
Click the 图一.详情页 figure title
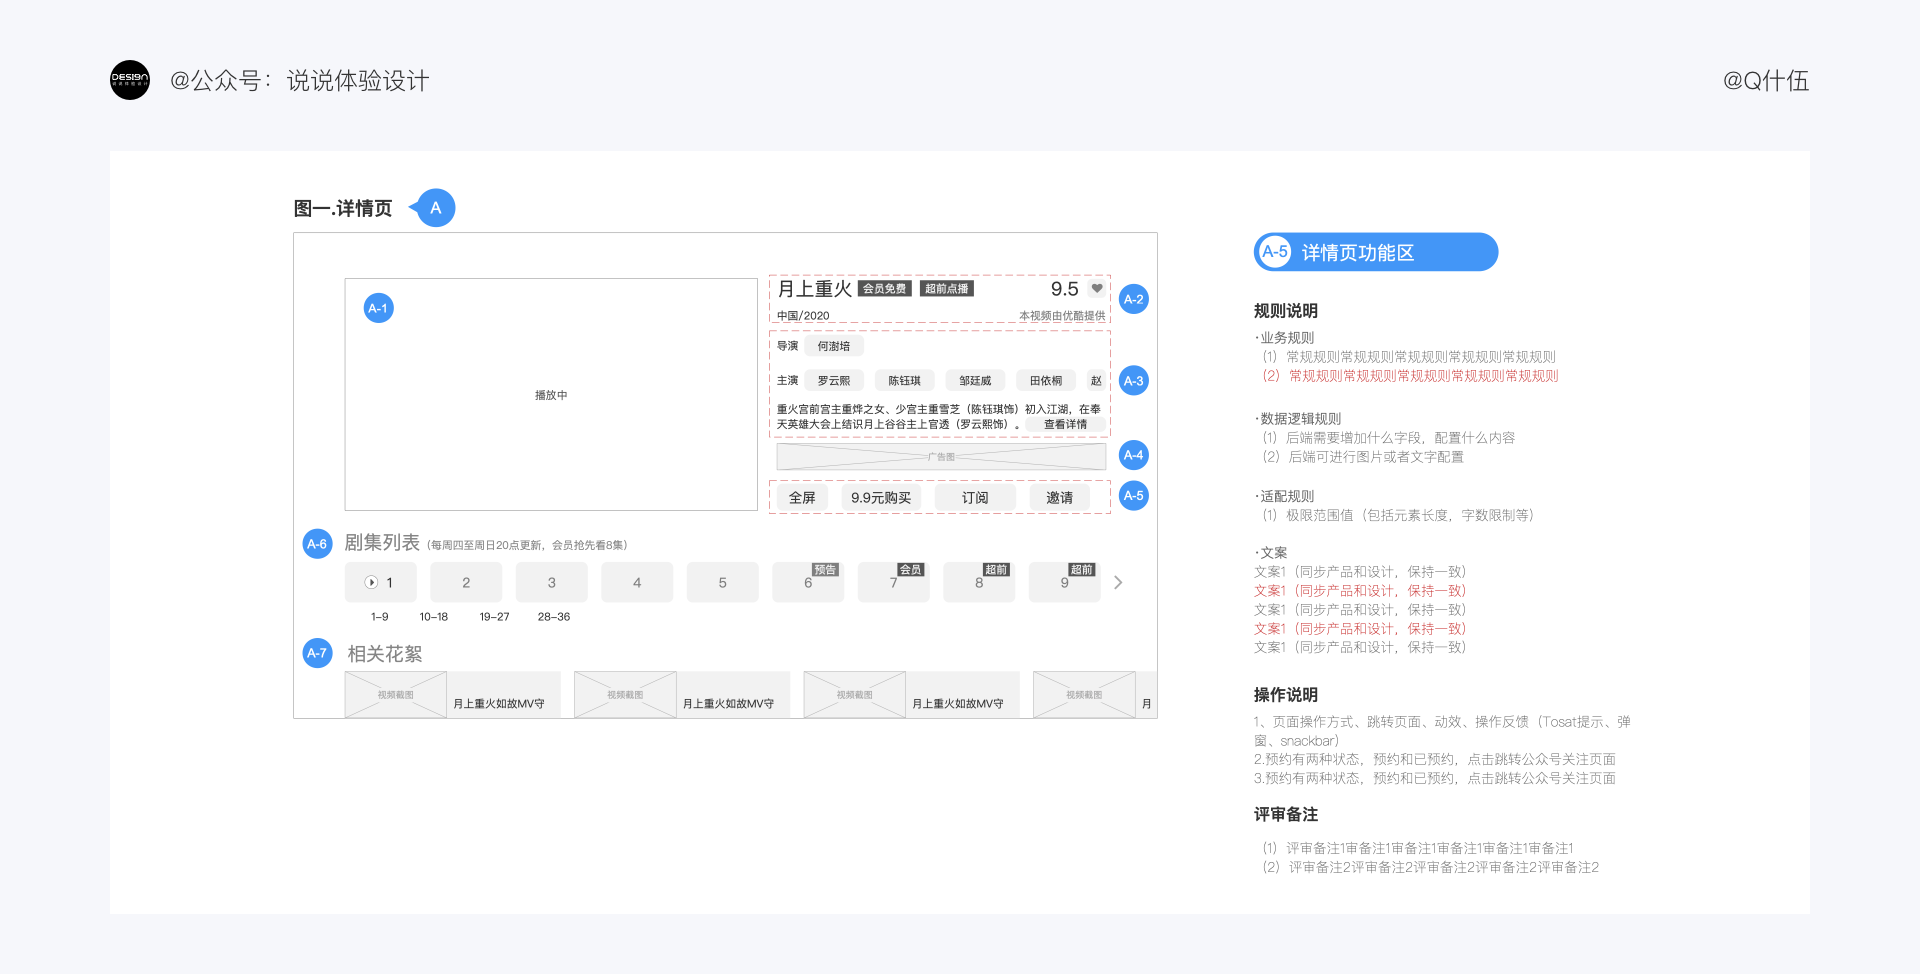pos(343,208)
